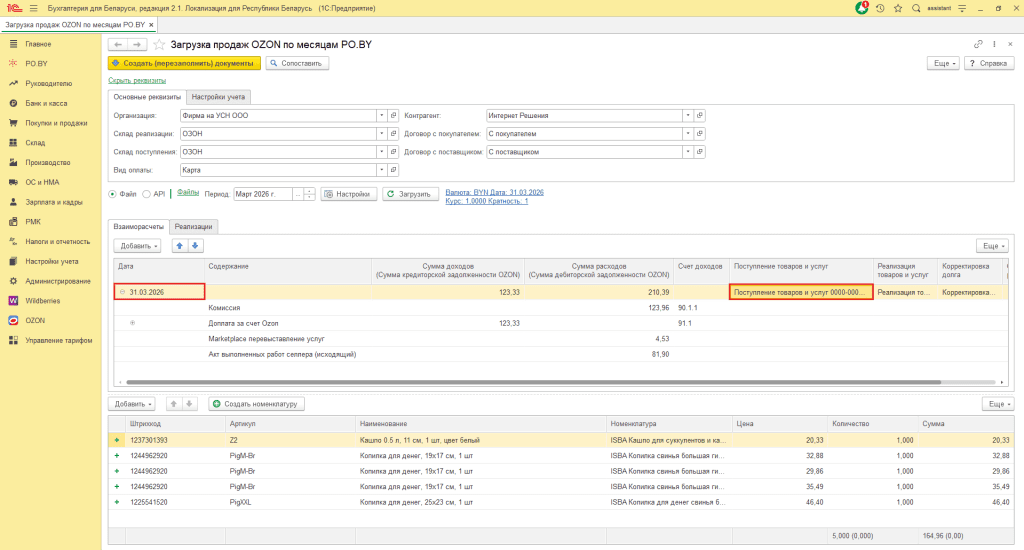The image size is (1024, 550).
Task: Click Скрыть реквизиты link
Action: pyautogui.click(x=137, y=80)
